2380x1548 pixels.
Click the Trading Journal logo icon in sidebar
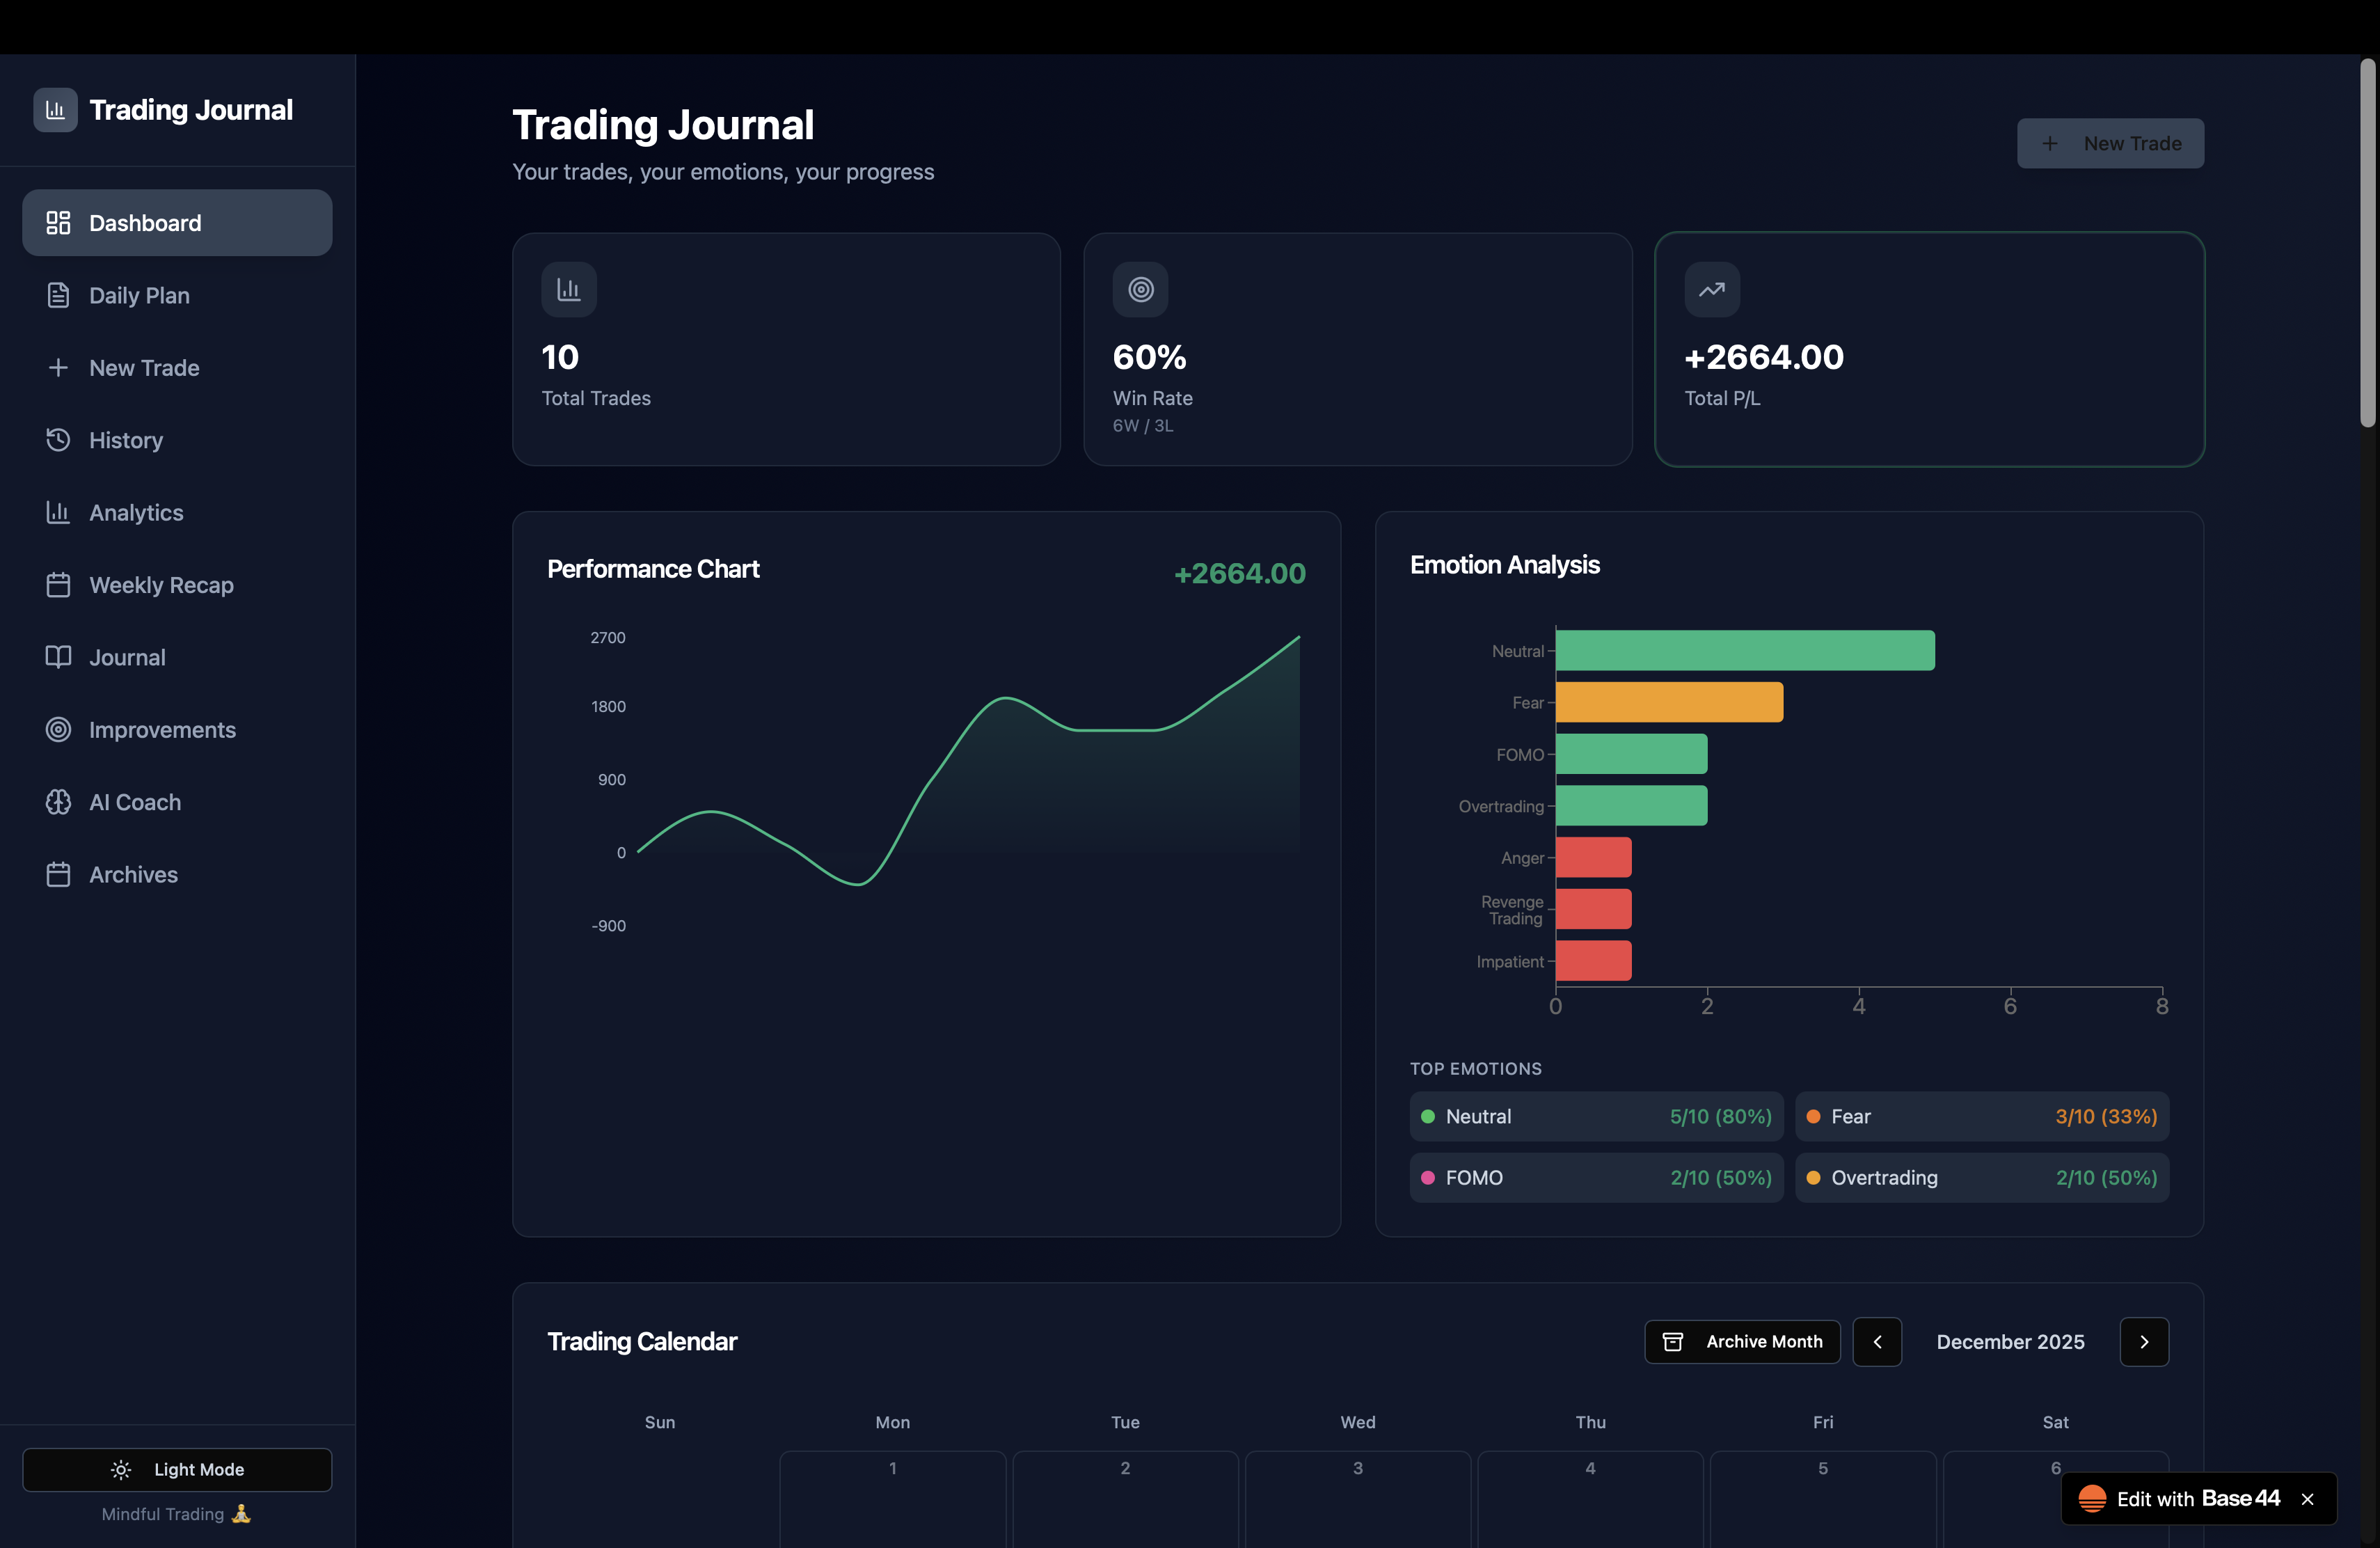coord(55,110)
